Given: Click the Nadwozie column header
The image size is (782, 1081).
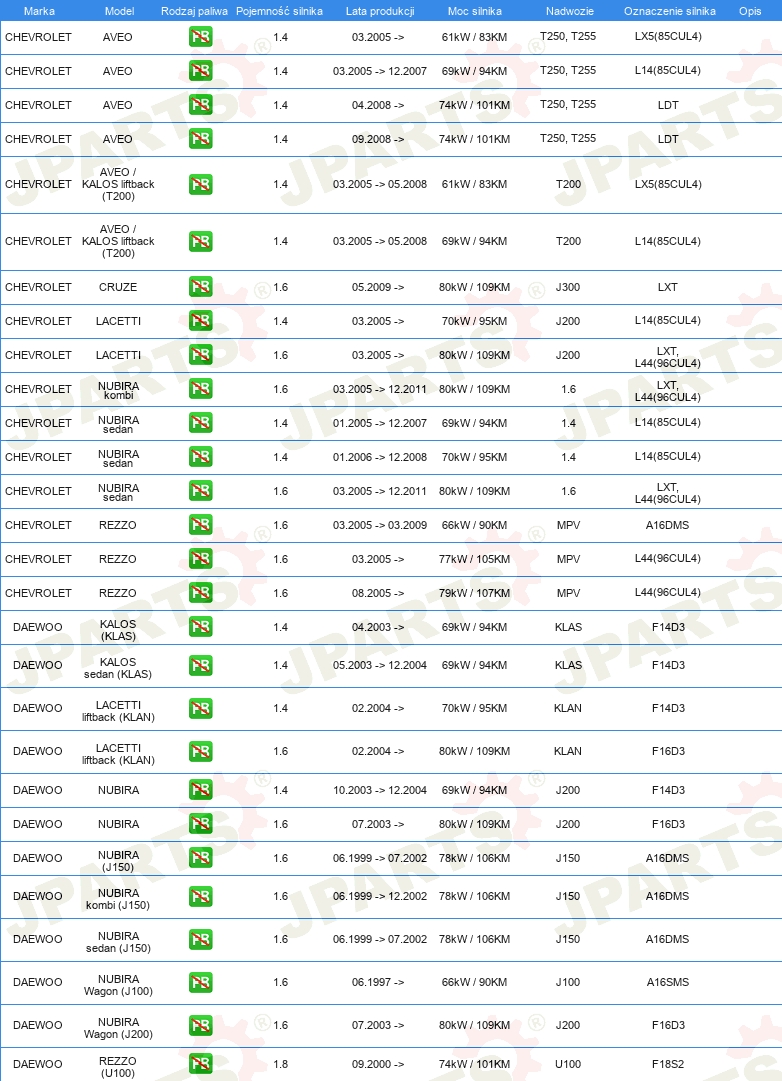Looking at the screenshot, I should [x=570, y=11].
